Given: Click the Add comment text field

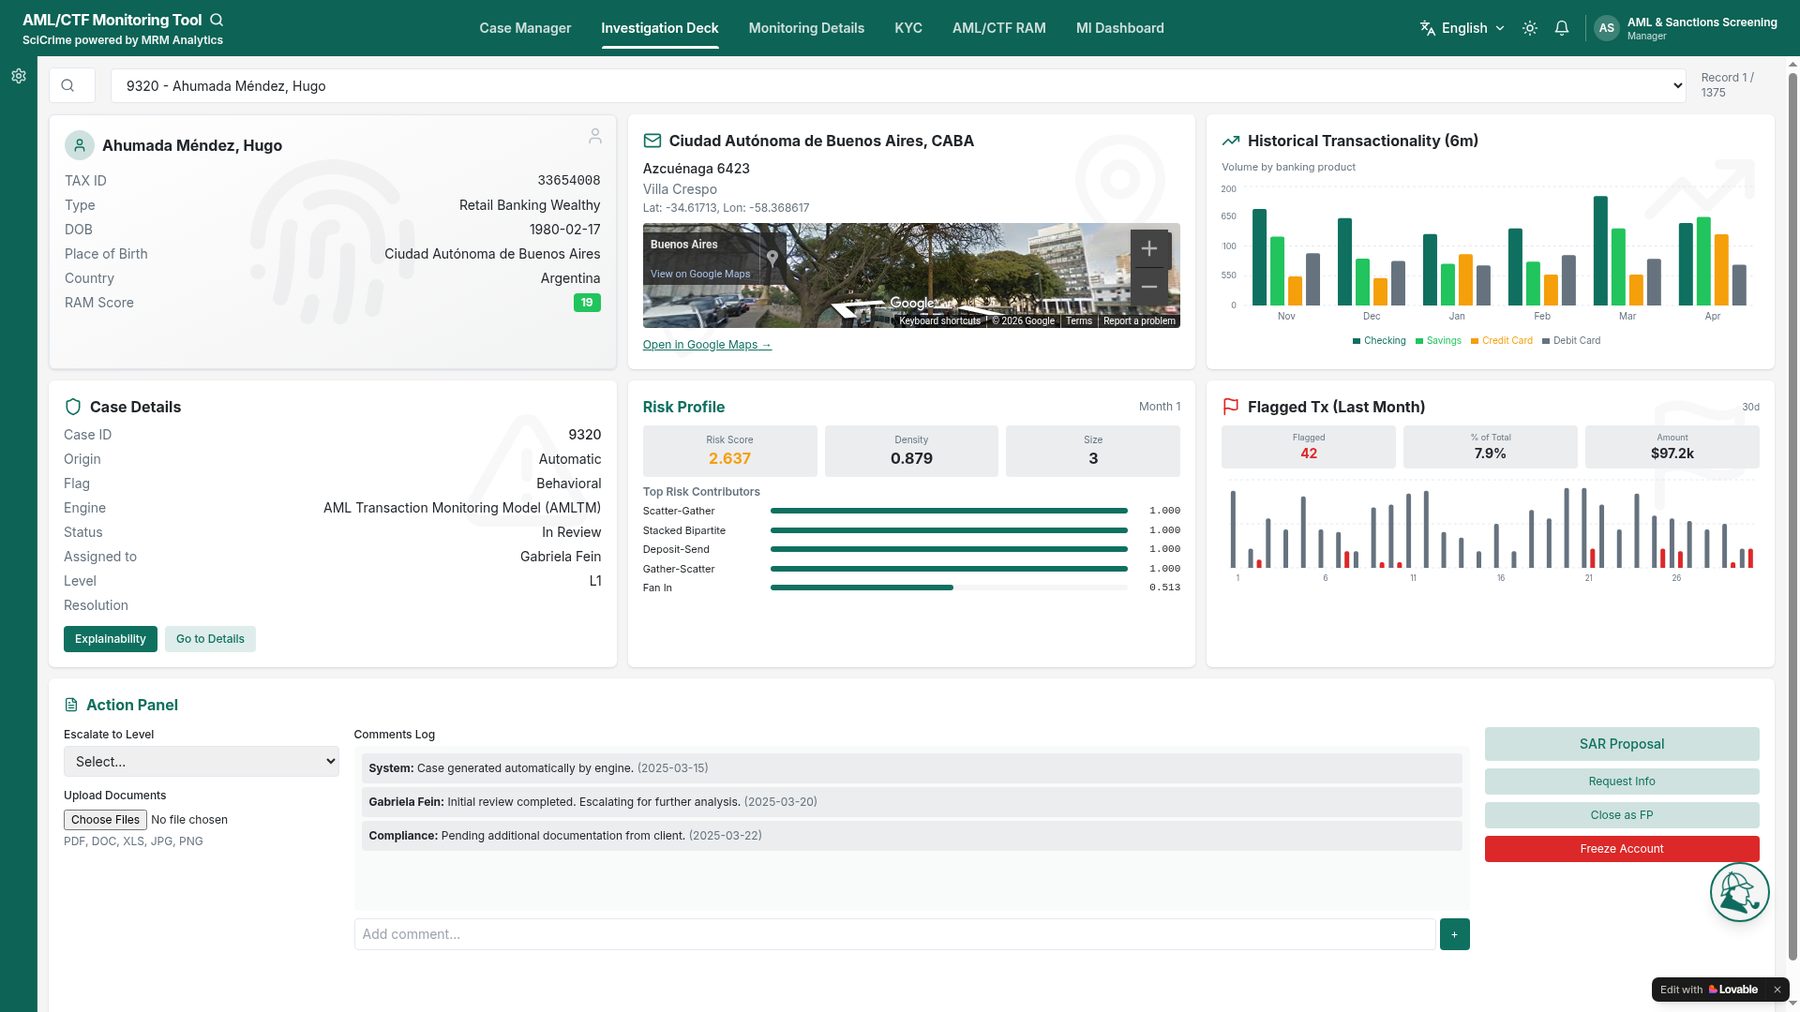Looking at the screenshot, I should pyautogui.click(x=895, y=934).
